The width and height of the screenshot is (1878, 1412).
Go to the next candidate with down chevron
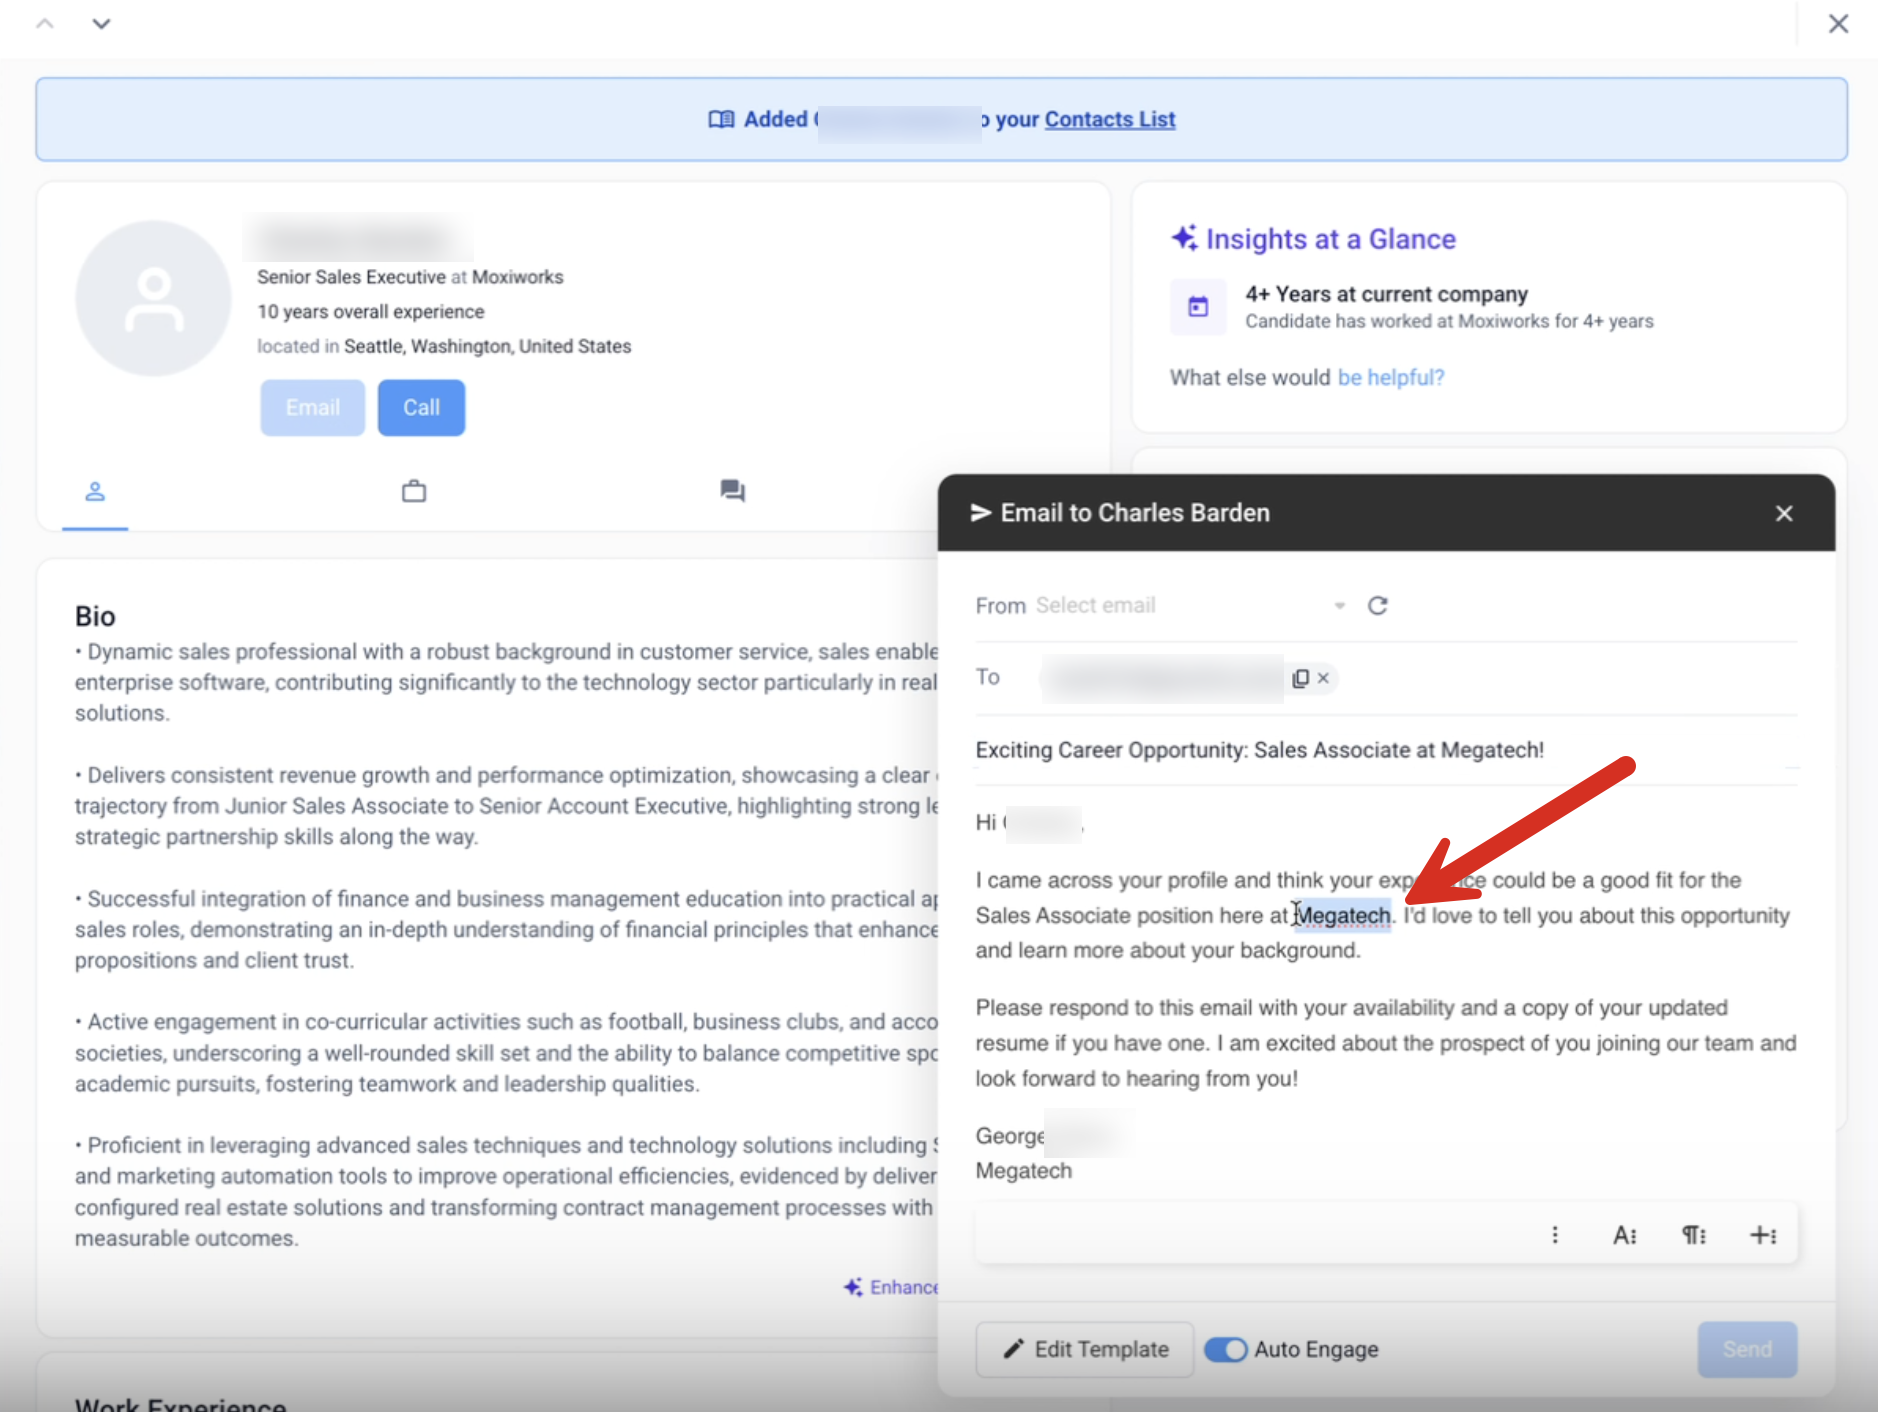pyautogui.click(x=101, y=24)
